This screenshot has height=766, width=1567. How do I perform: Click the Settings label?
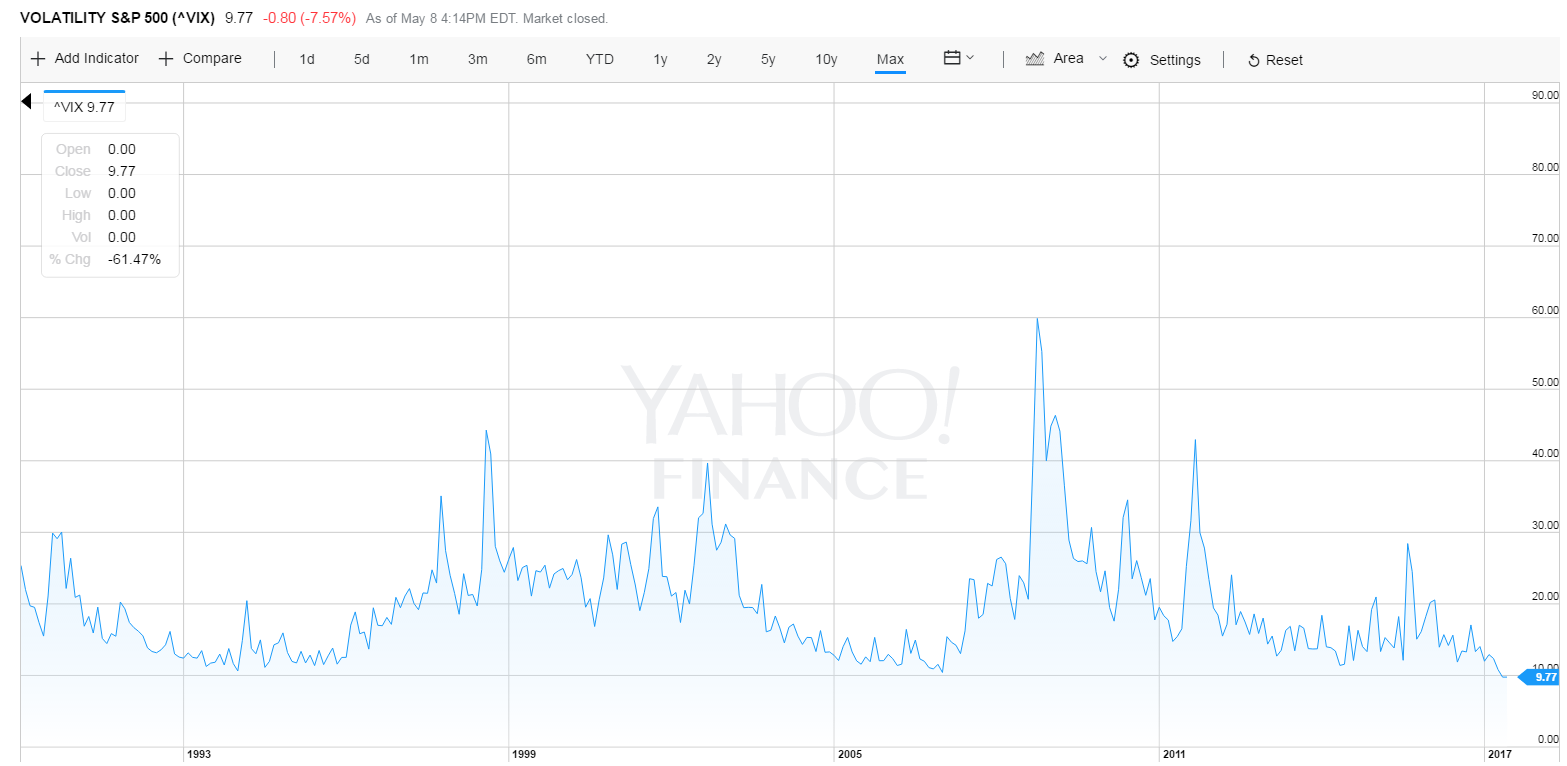tap(1175, 60)
